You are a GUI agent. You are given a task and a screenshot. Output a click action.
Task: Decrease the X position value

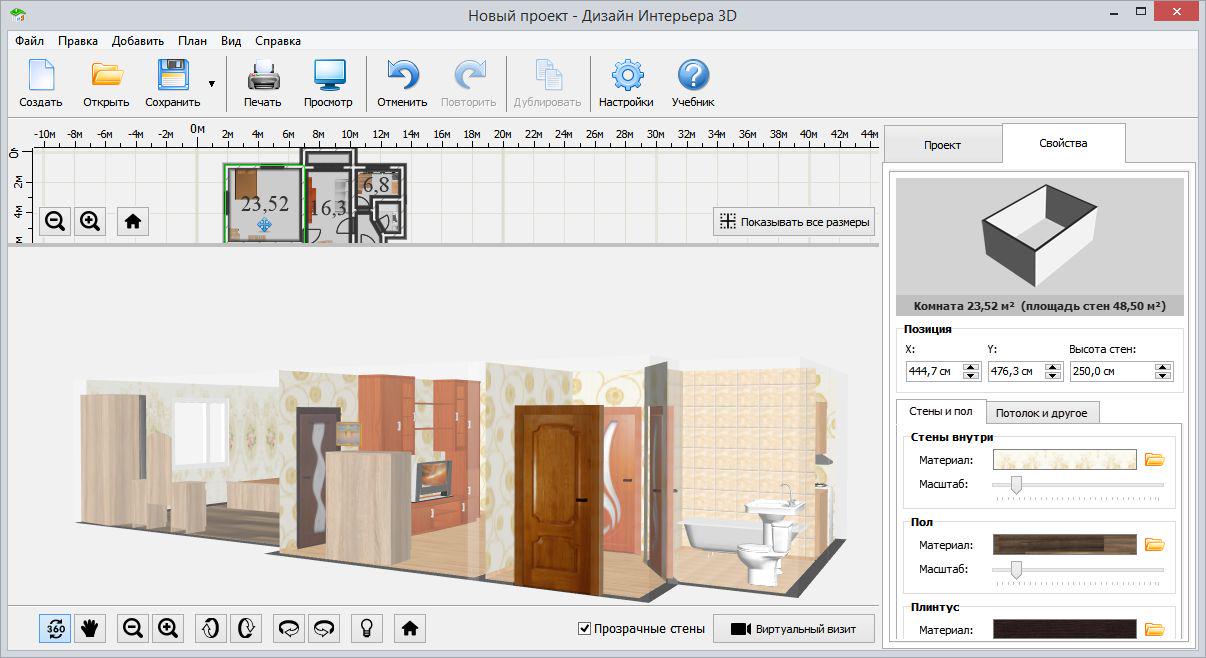point(970,375)
